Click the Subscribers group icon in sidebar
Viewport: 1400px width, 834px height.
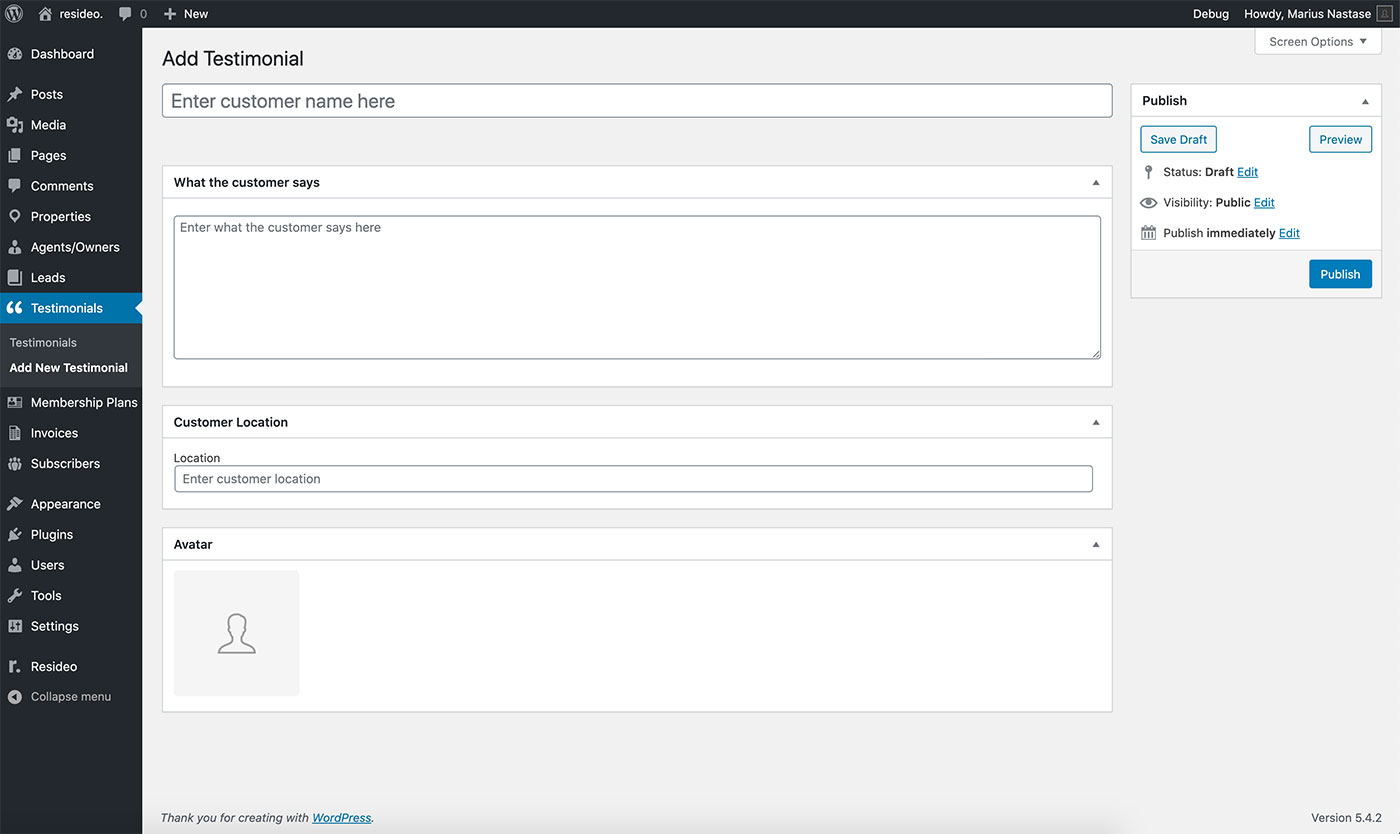coord(15,464)
